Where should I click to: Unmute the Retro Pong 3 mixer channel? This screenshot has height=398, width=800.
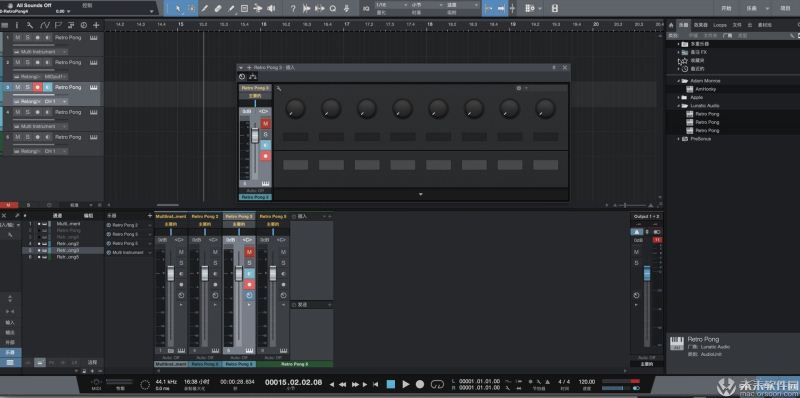249,252
